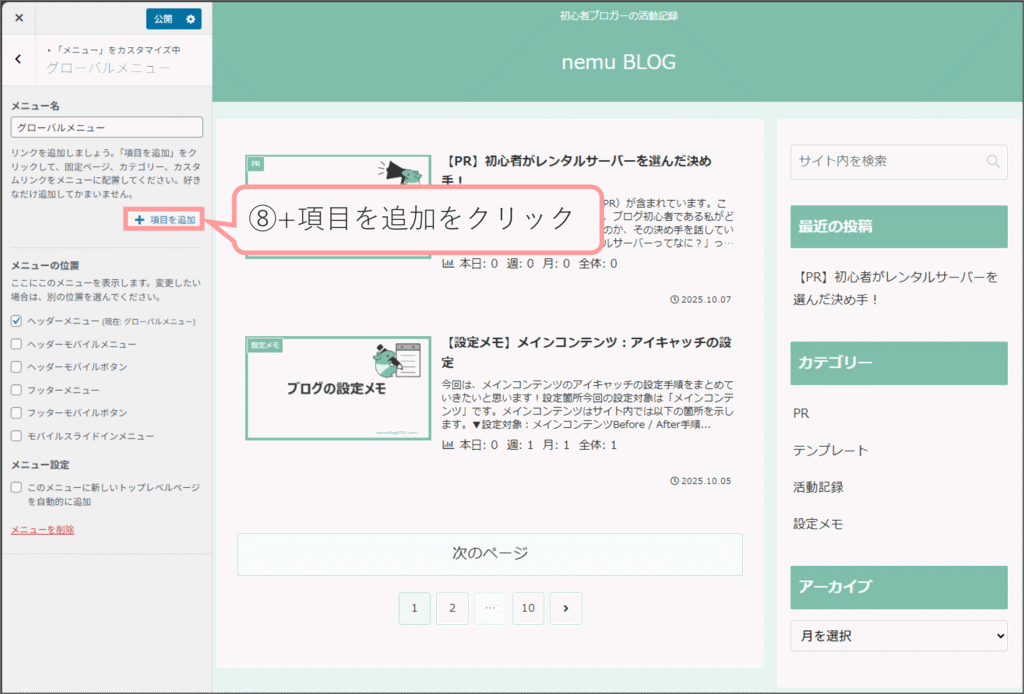Uncheck the ヘッダーメニュー checkbox

coord(16,321)
